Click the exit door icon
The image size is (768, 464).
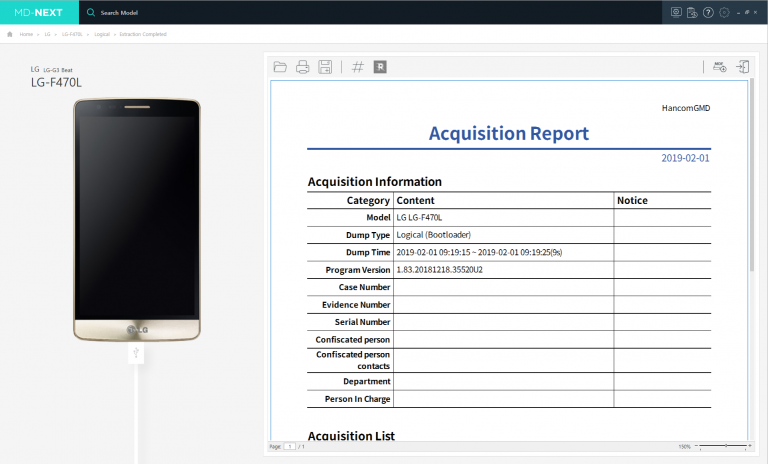[x=743, y=67]
